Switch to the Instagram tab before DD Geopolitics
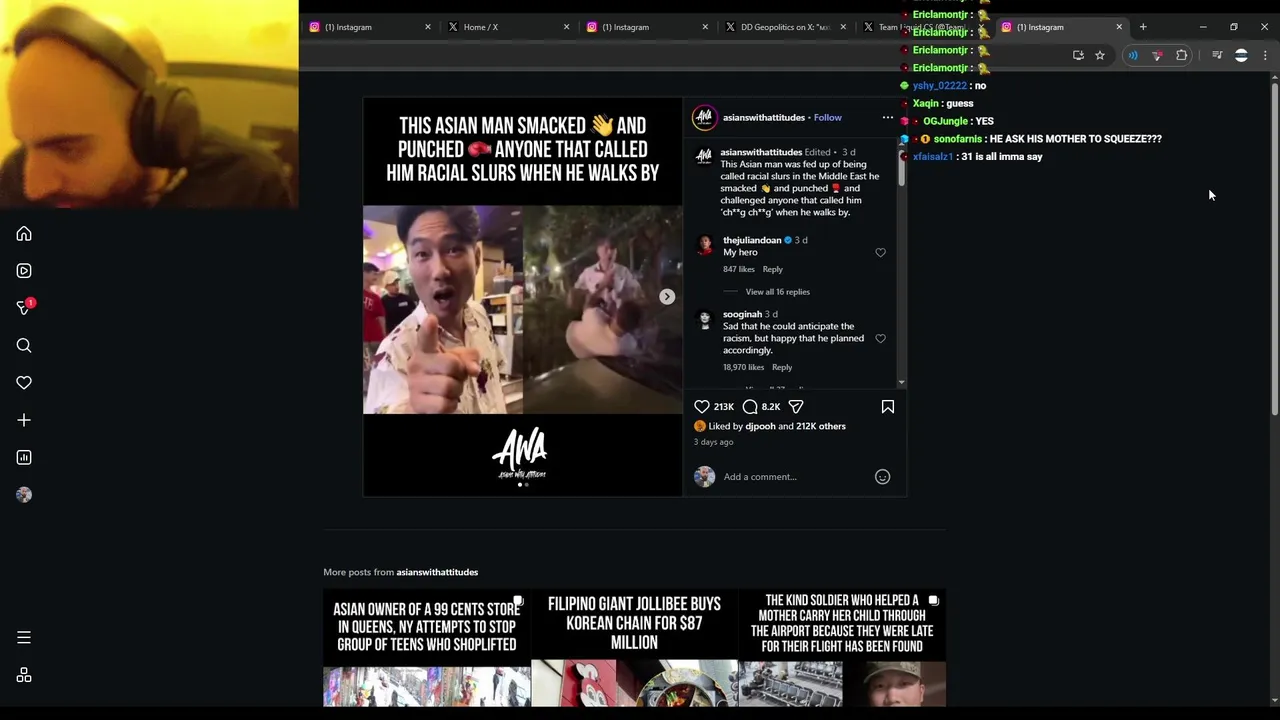Image resolution: width=1280 pixels, height=720 pixels. pyautogui.click(x=645, y=27)
